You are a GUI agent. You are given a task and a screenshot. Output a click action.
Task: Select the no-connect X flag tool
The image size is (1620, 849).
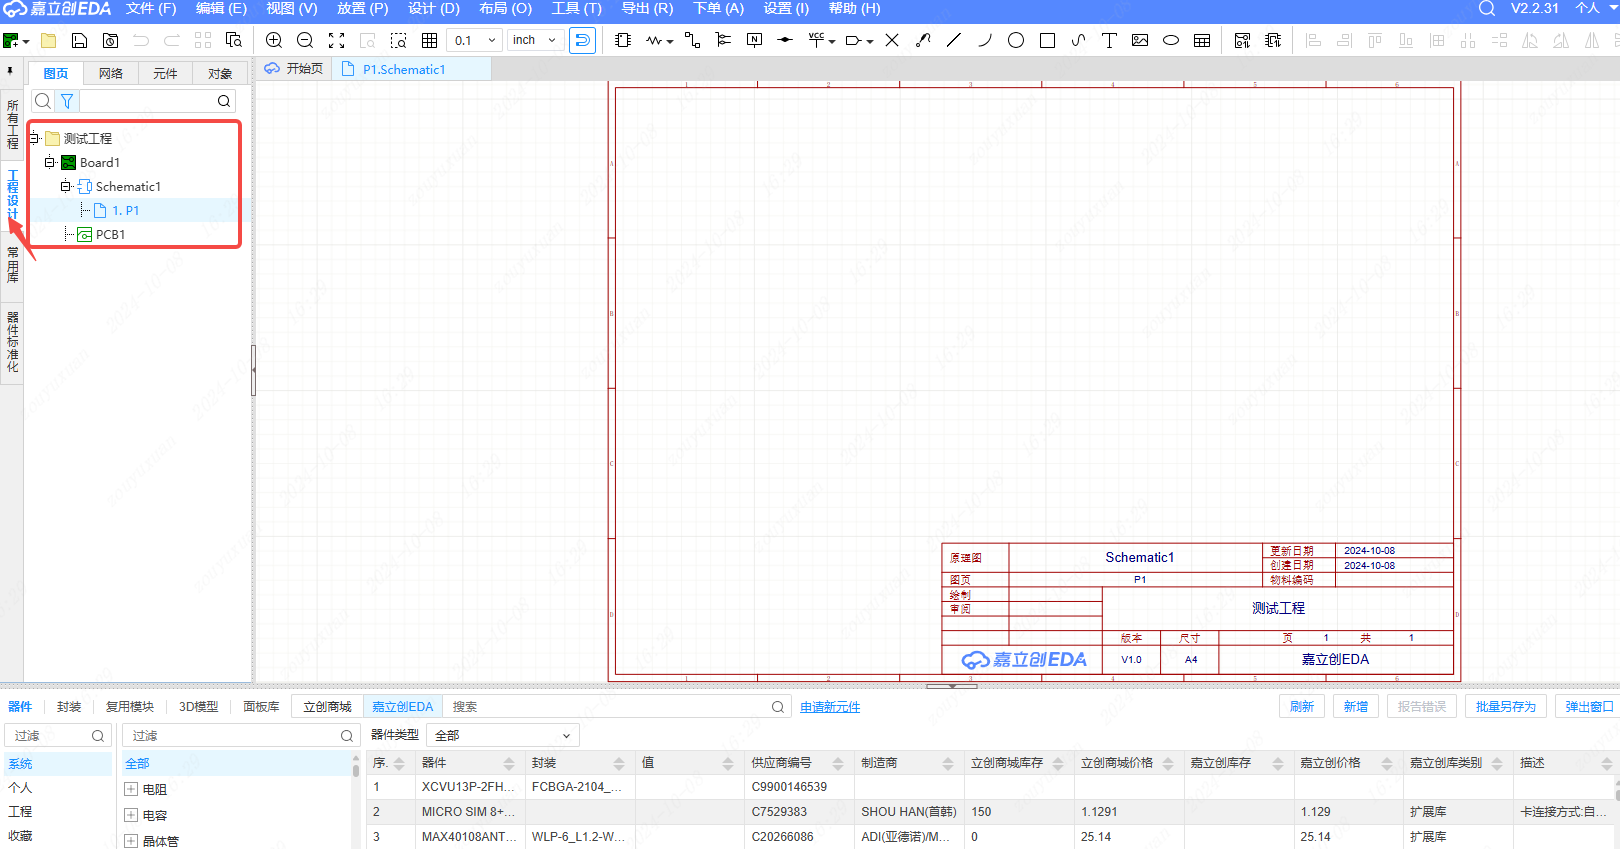coord(892,40)
